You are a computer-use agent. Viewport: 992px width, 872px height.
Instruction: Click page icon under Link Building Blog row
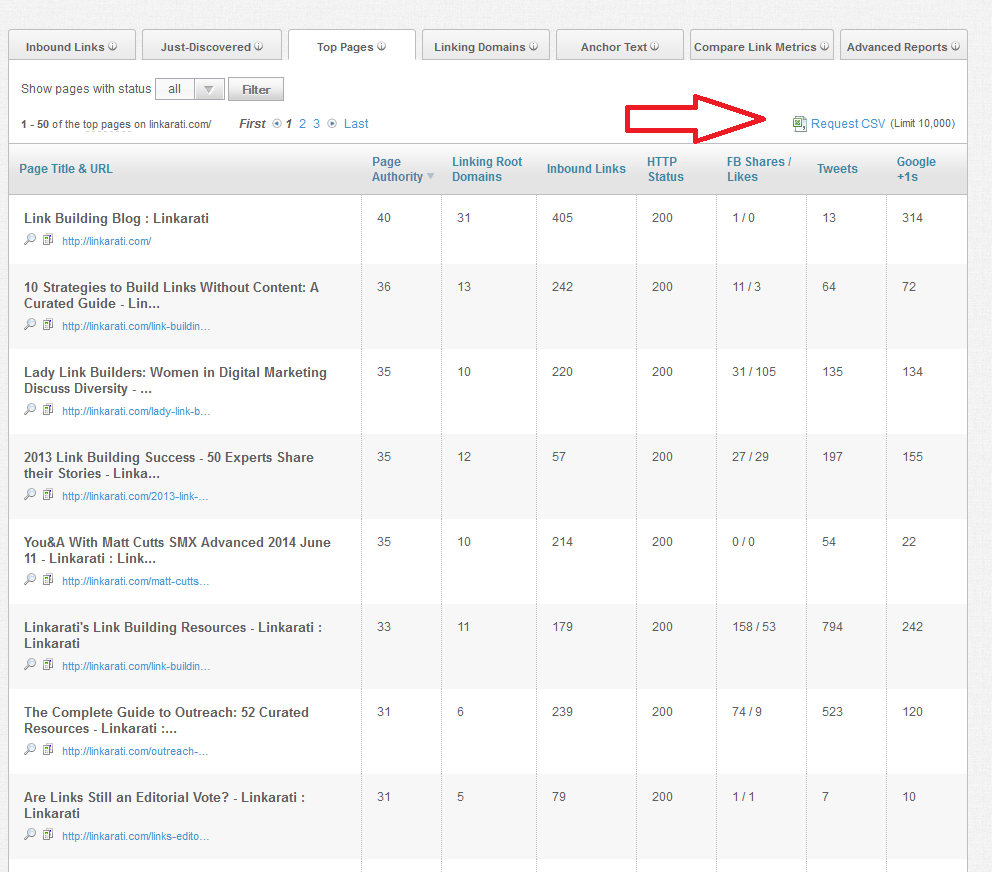[48, 239]
